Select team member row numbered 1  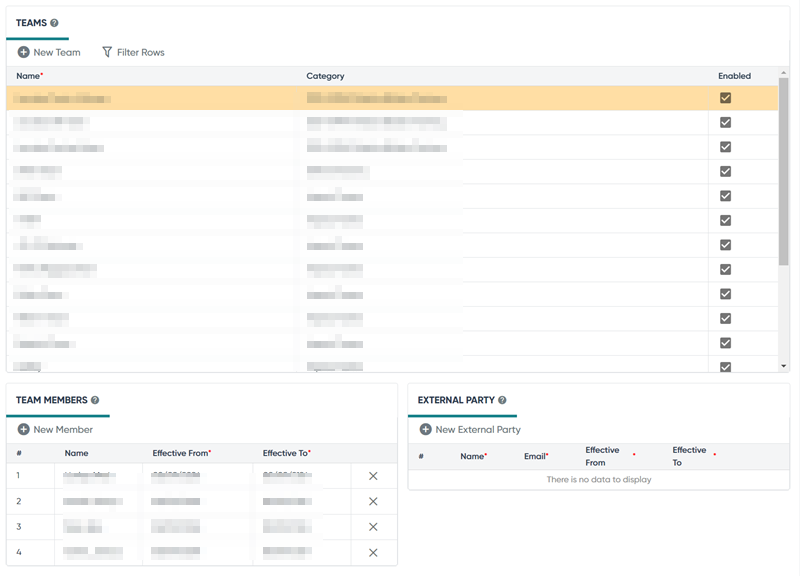202,475
